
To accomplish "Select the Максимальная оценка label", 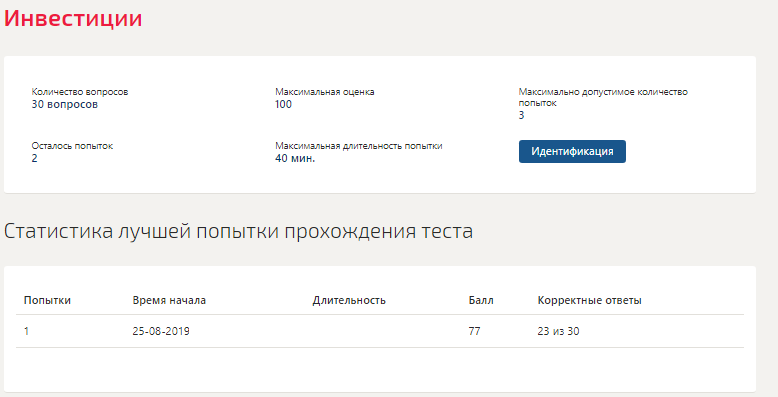I will [x=324, y=92].
